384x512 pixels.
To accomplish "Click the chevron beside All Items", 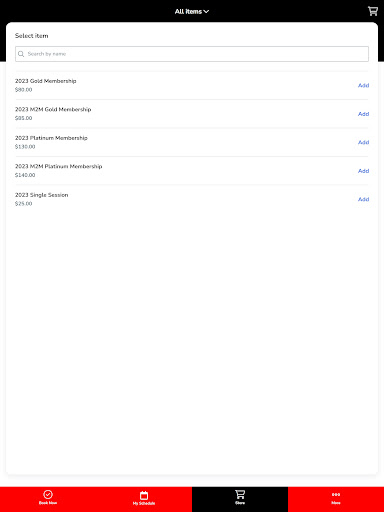I will [x=206, y=12].
